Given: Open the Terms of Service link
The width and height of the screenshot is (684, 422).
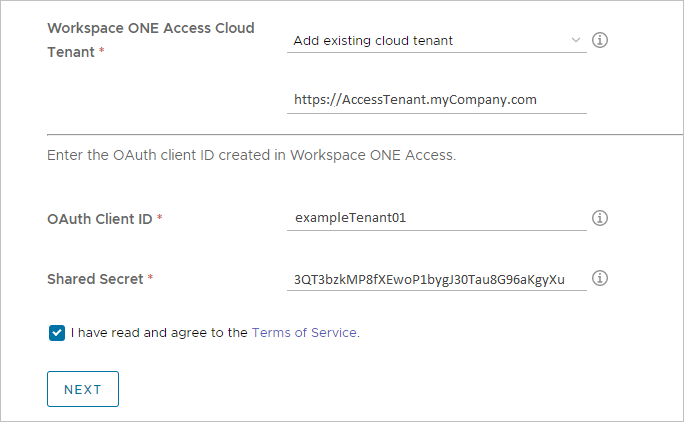Looking at the screenshot, I should pyautogui.click(x=304, y=333).
